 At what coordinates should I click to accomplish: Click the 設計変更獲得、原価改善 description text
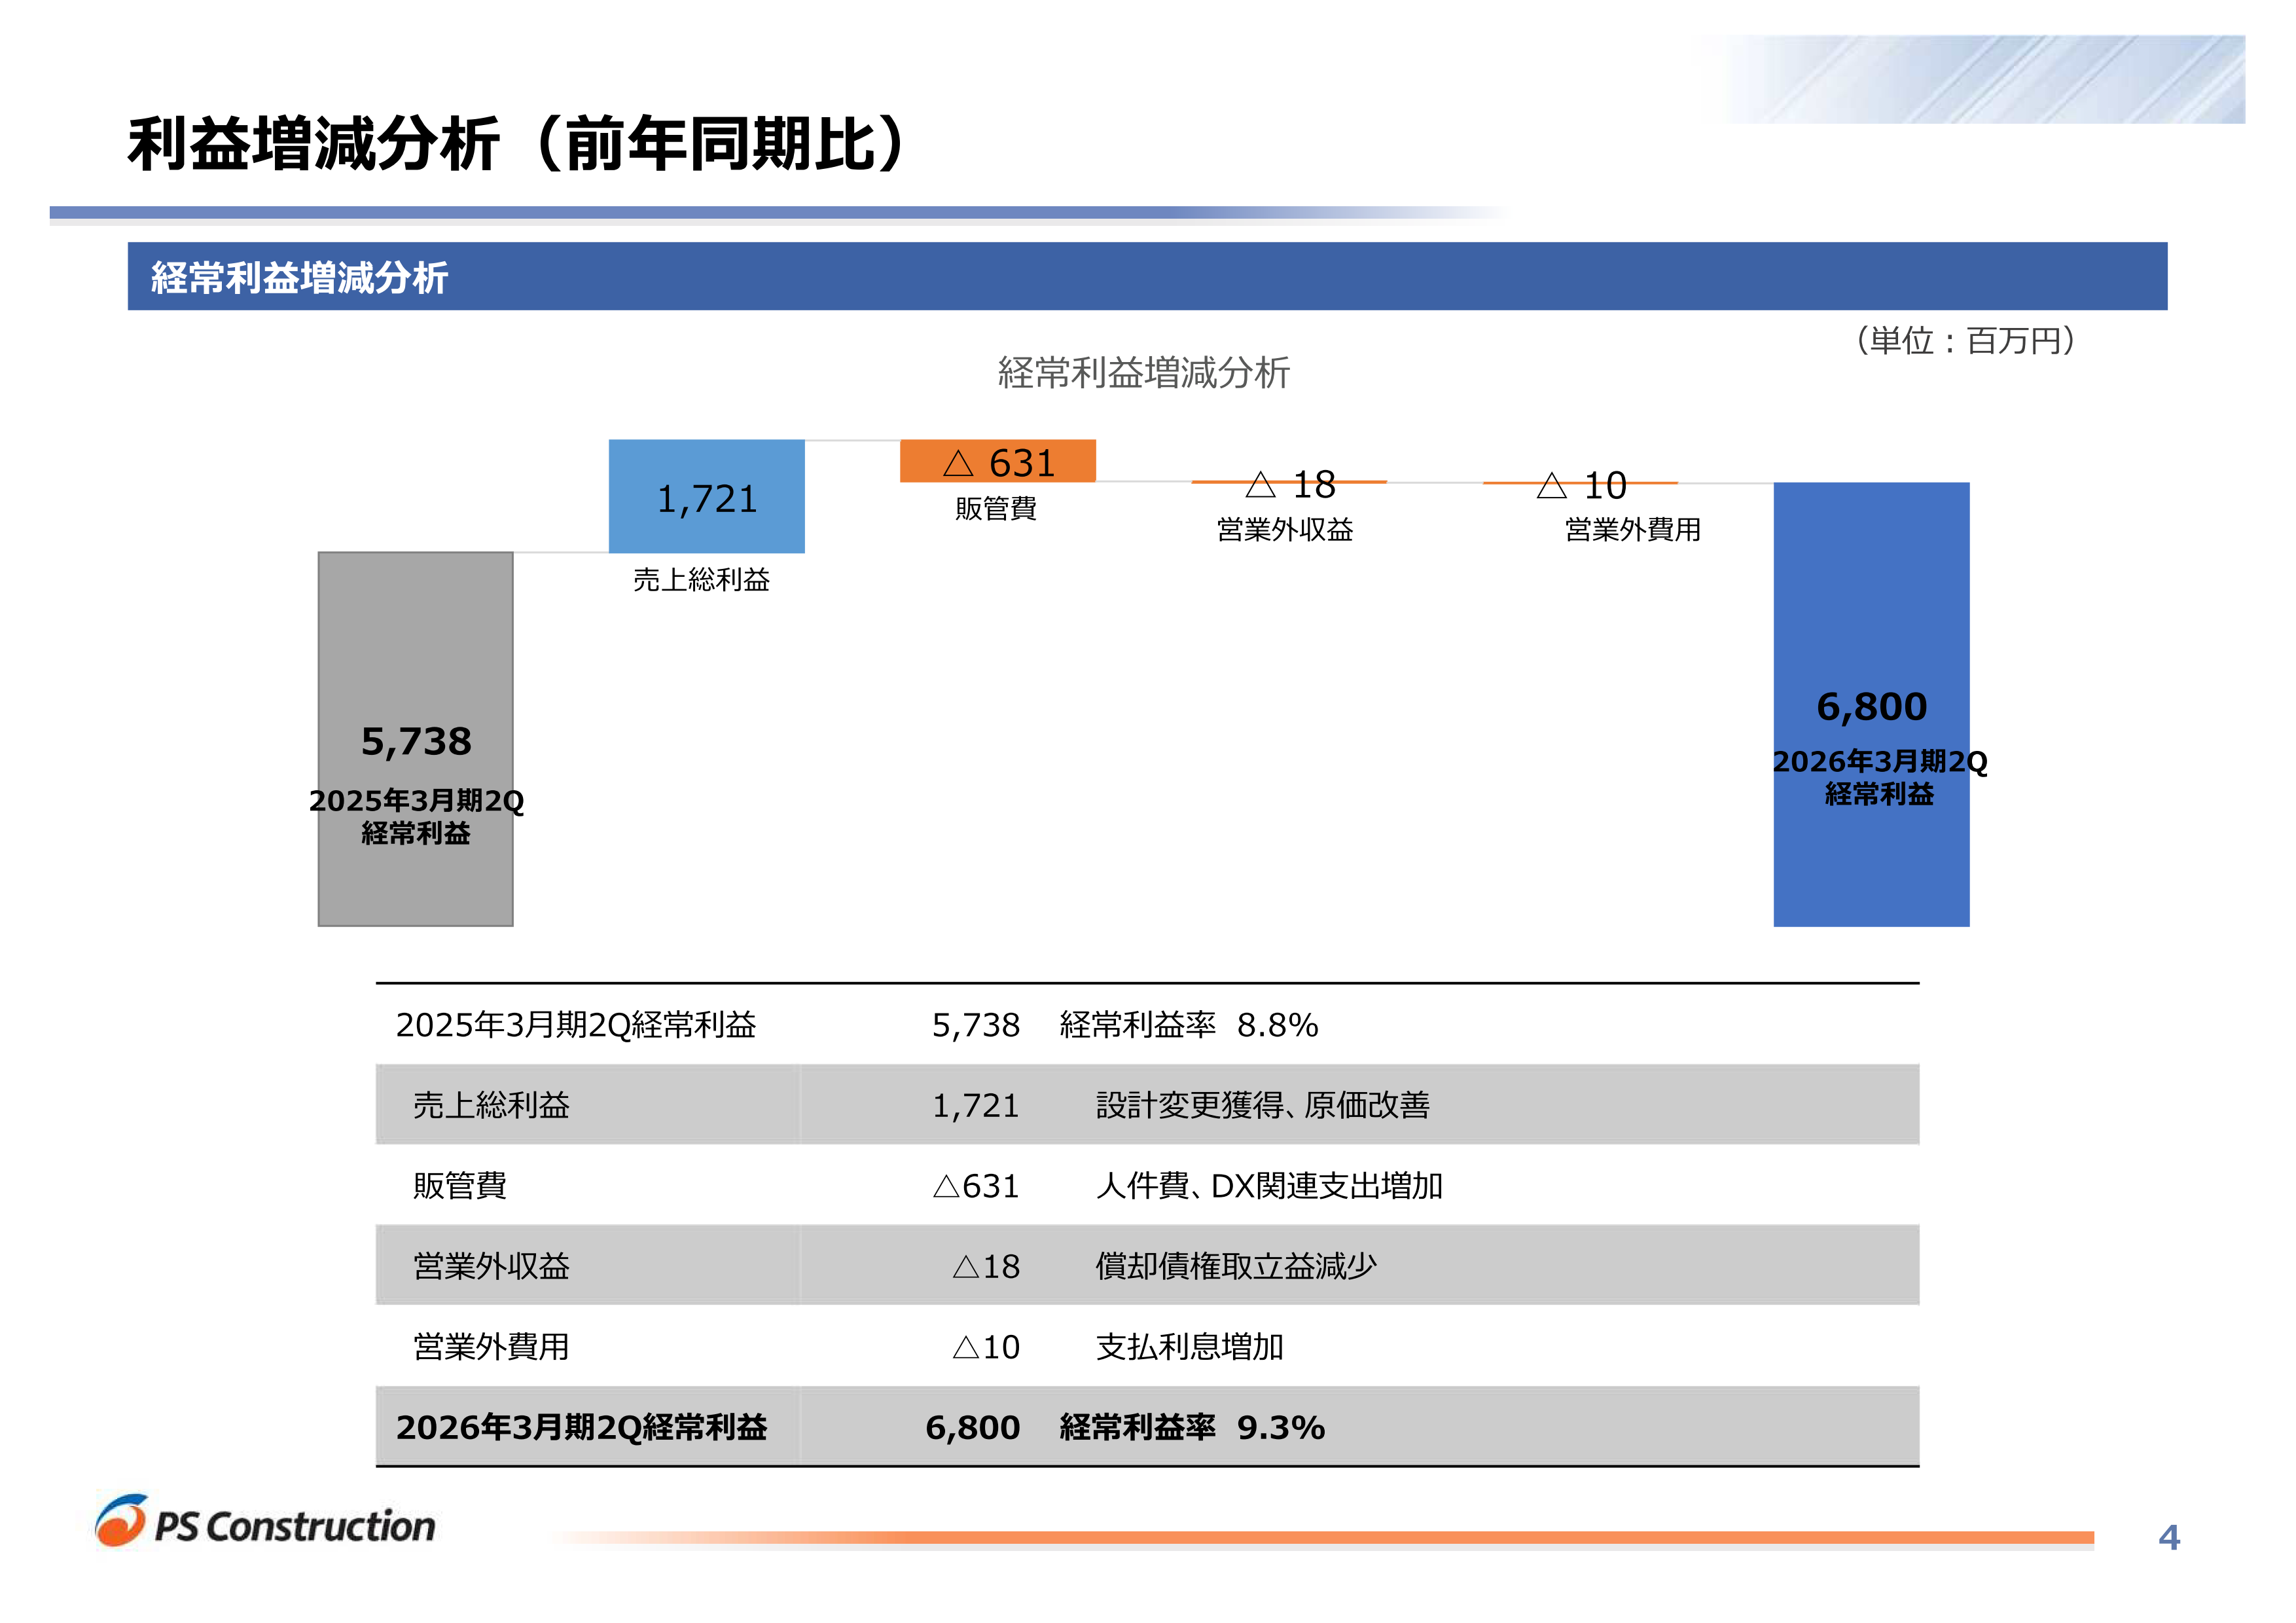(x=1262, y=1105)
